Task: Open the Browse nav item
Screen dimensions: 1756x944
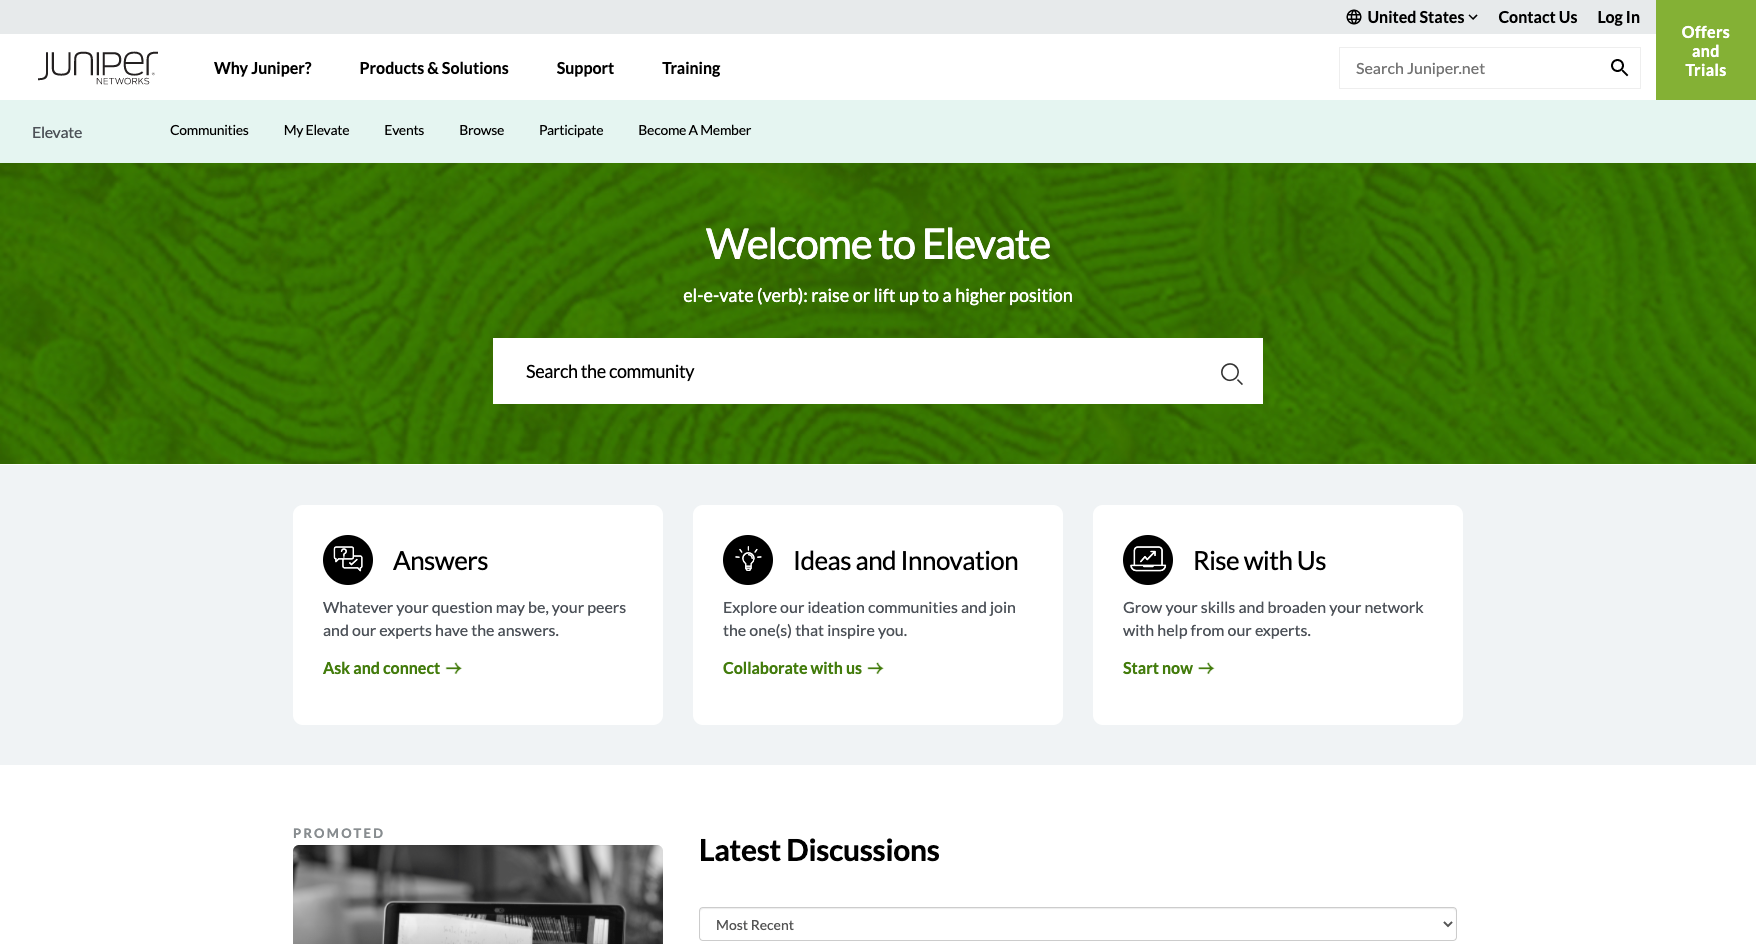Action: [x=481, y=130]
